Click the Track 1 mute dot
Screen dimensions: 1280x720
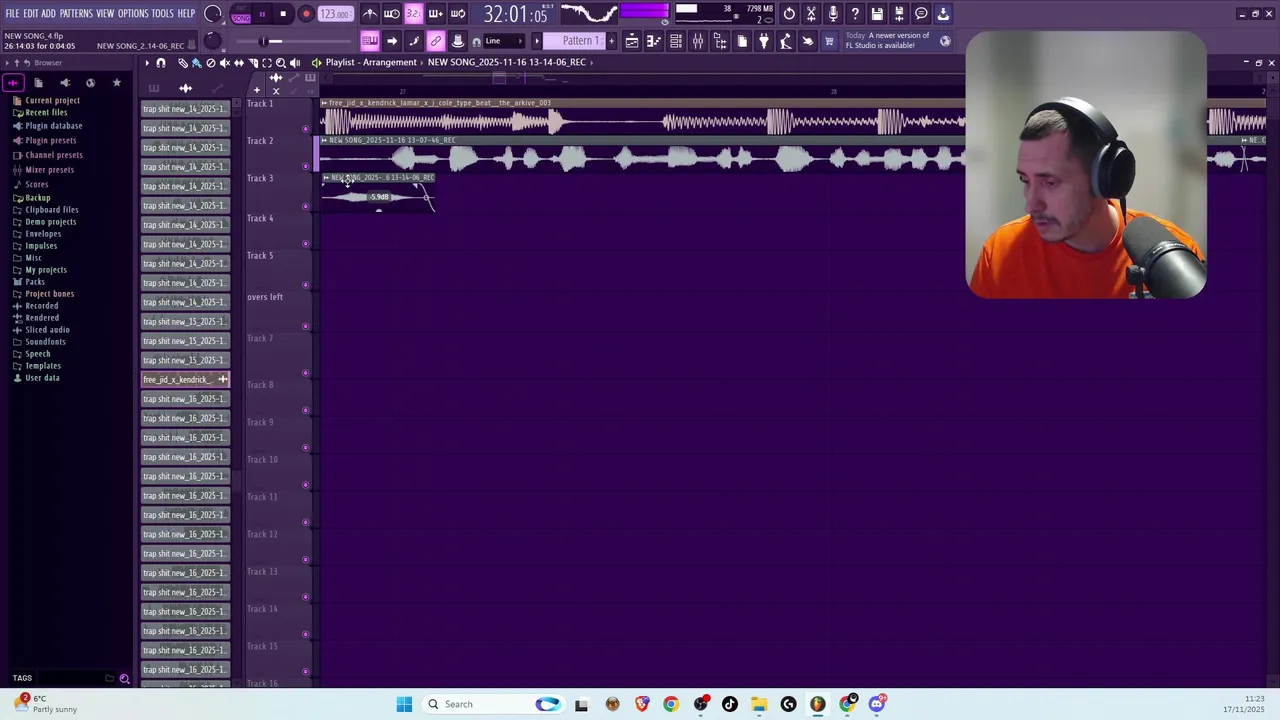[x=306, y=129]
